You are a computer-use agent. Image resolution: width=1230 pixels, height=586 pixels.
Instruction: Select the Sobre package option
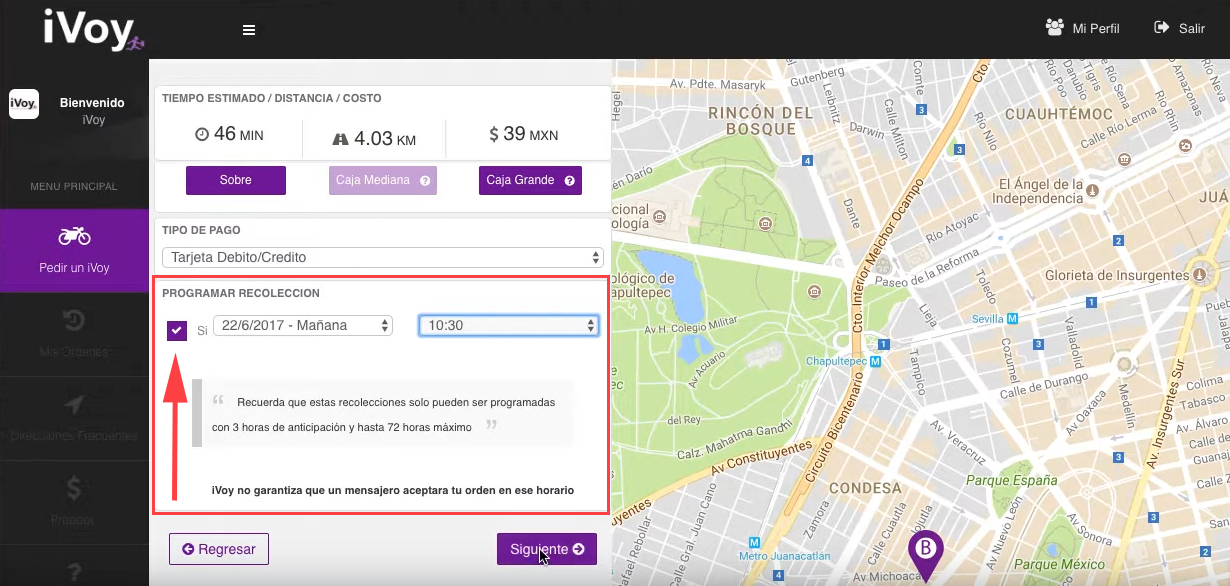click(235, 180)
